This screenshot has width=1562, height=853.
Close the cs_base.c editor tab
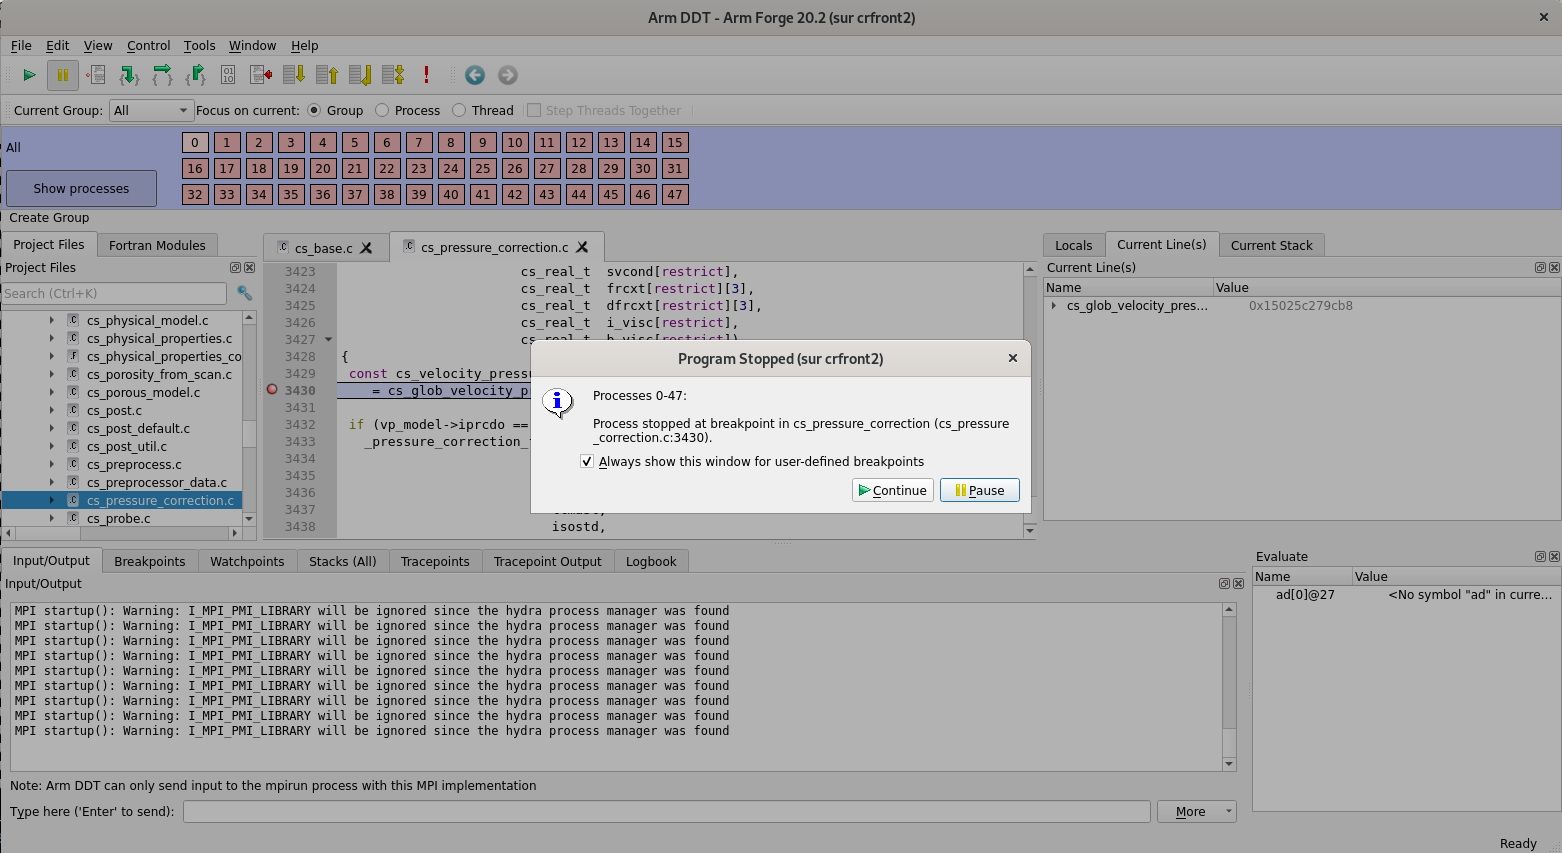pos(366,248)
